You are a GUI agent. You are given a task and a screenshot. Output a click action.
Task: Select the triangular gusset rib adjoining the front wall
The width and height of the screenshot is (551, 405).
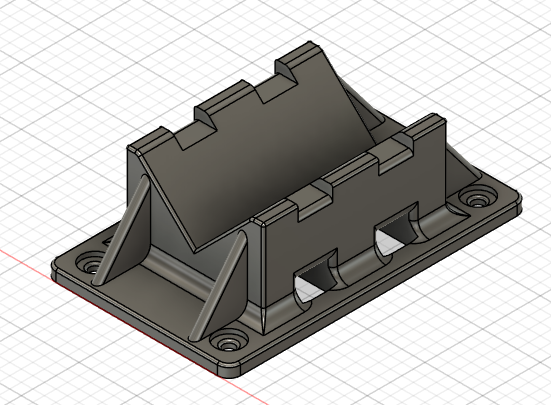point(220,286)
